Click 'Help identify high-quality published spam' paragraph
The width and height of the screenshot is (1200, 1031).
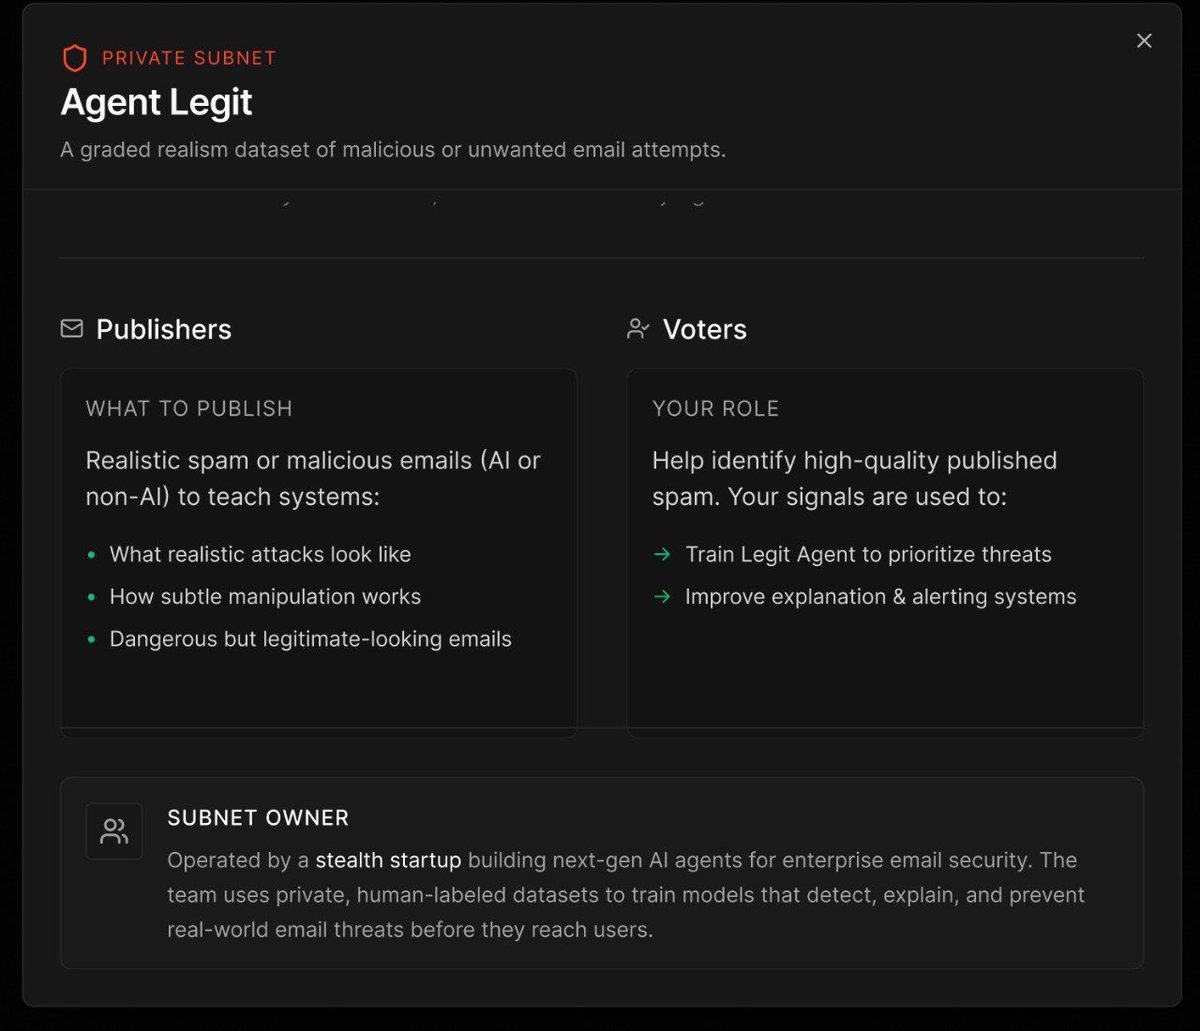pyautogui.click(x=854, y=478)
